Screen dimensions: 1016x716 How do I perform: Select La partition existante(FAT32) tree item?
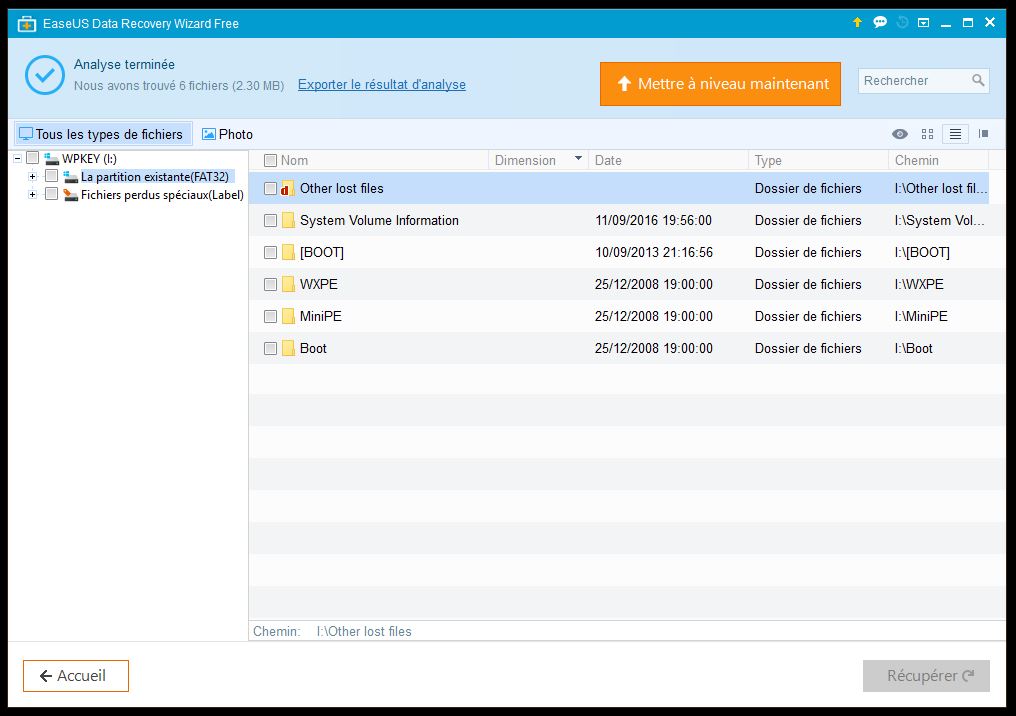click(x=155, y=177)
